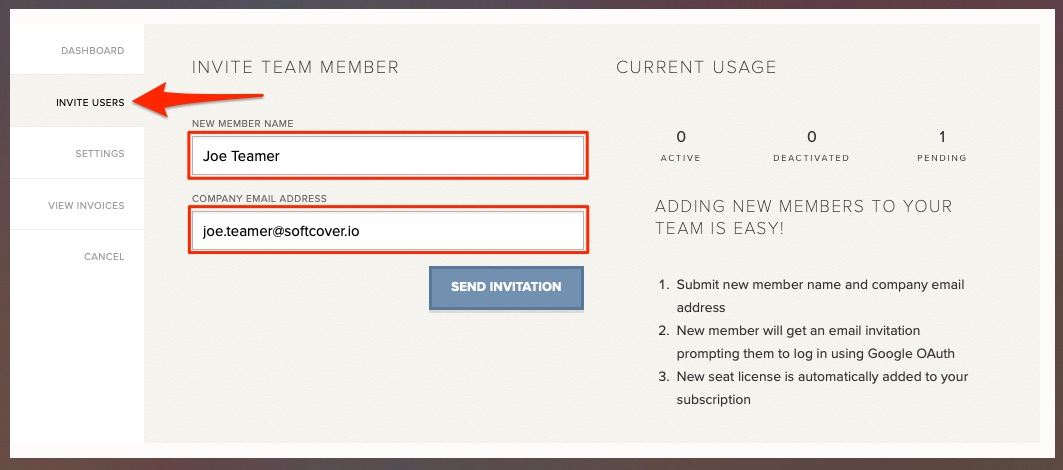The image size is (1063, 470).
Task: Click the 'Adding new members' heading
Action: point(803,217)
